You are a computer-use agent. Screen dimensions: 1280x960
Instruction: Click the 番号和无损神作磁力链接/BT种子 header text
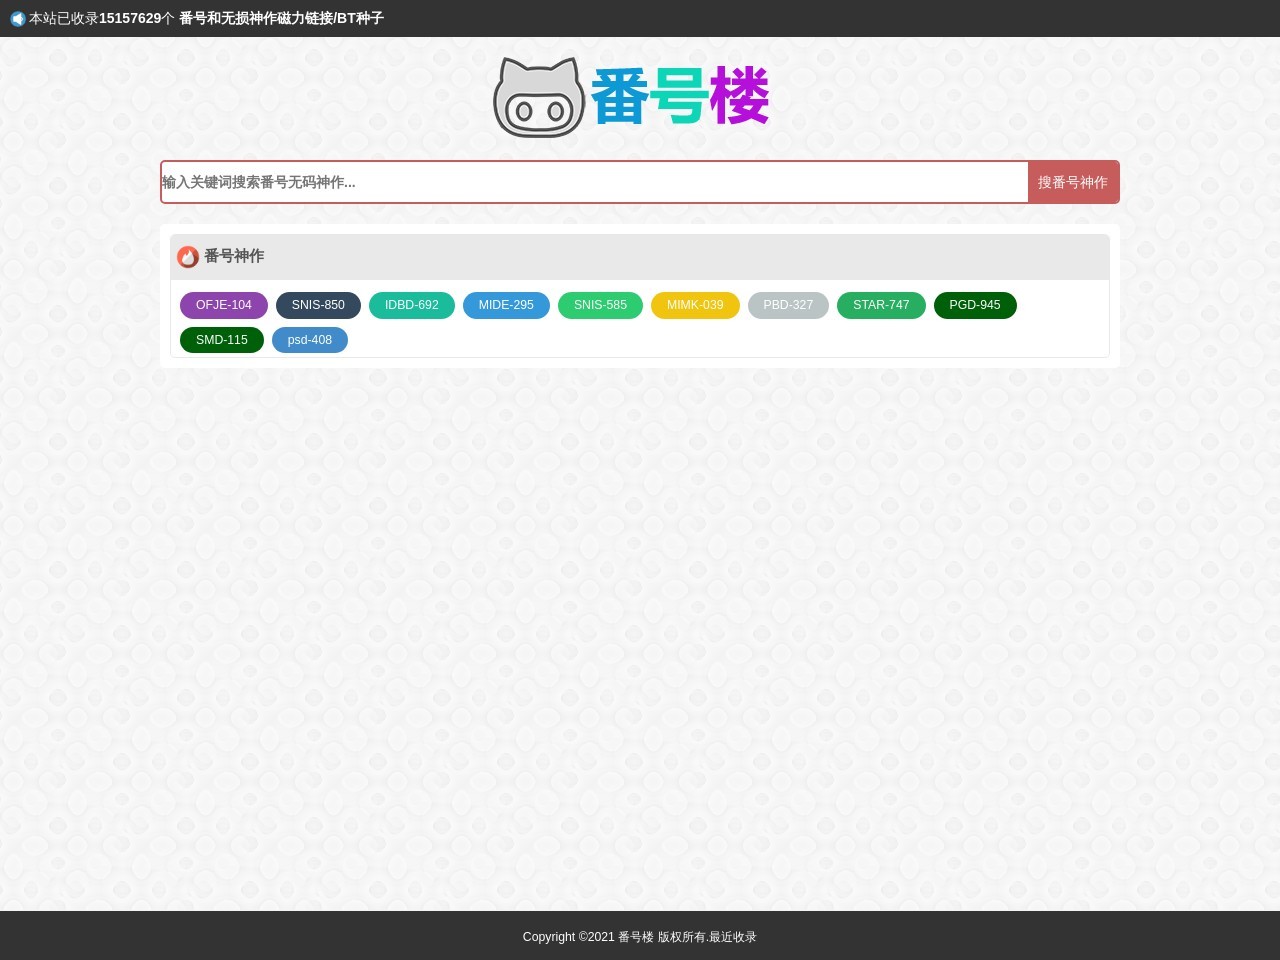click(x=281, y=18)
